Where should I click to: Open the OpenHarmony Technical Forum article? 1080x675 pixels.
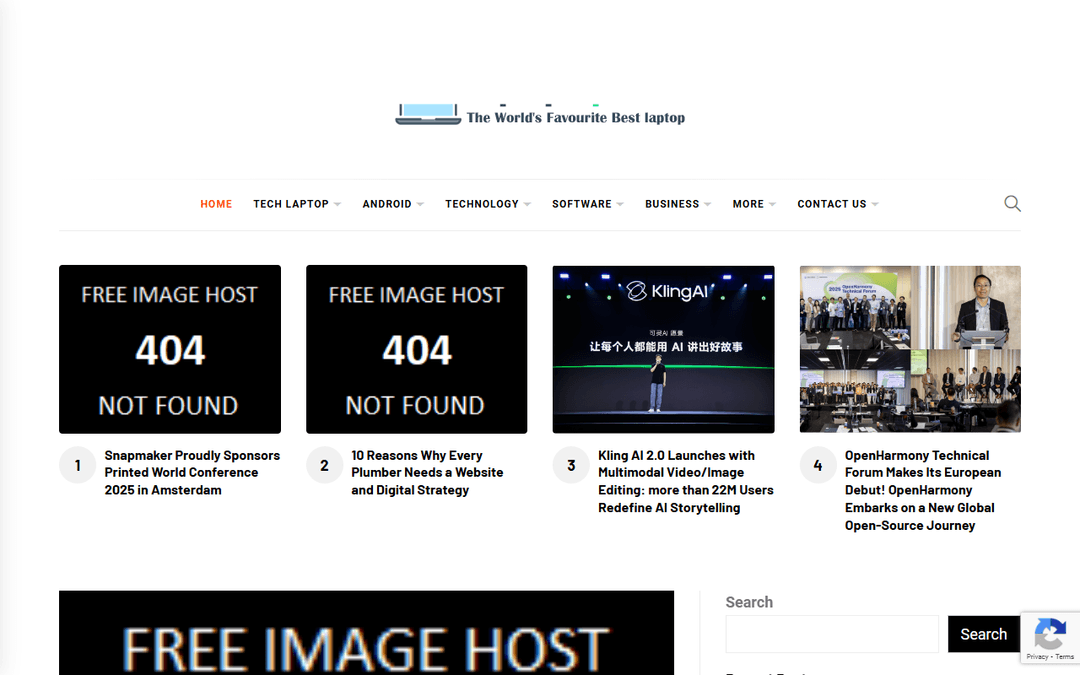pyautogui.click(x=923, y=490)
